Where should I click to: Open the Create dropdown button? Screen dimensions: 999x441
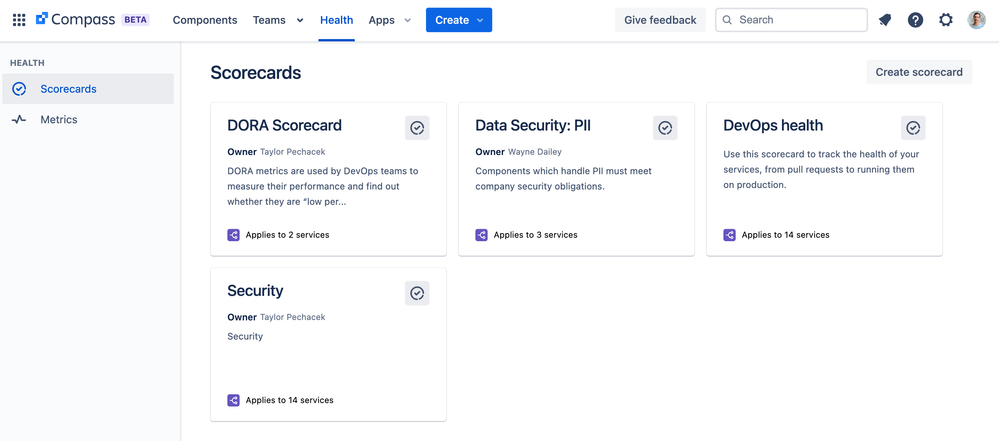459,20
